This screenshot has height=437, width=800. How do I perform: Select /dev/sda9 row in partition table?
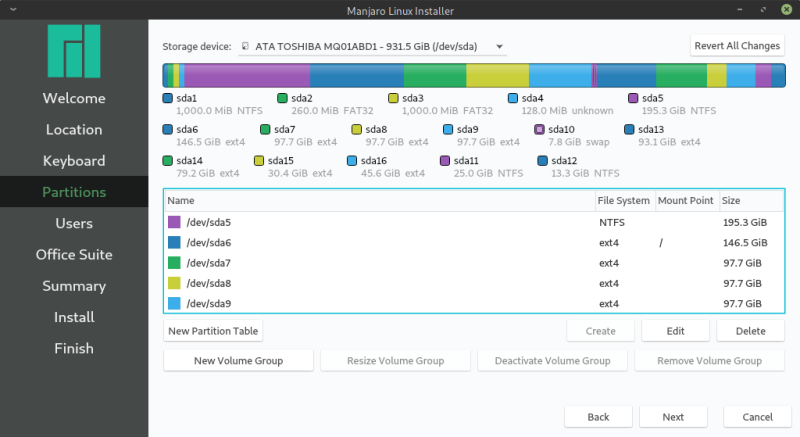pos(474,303)
